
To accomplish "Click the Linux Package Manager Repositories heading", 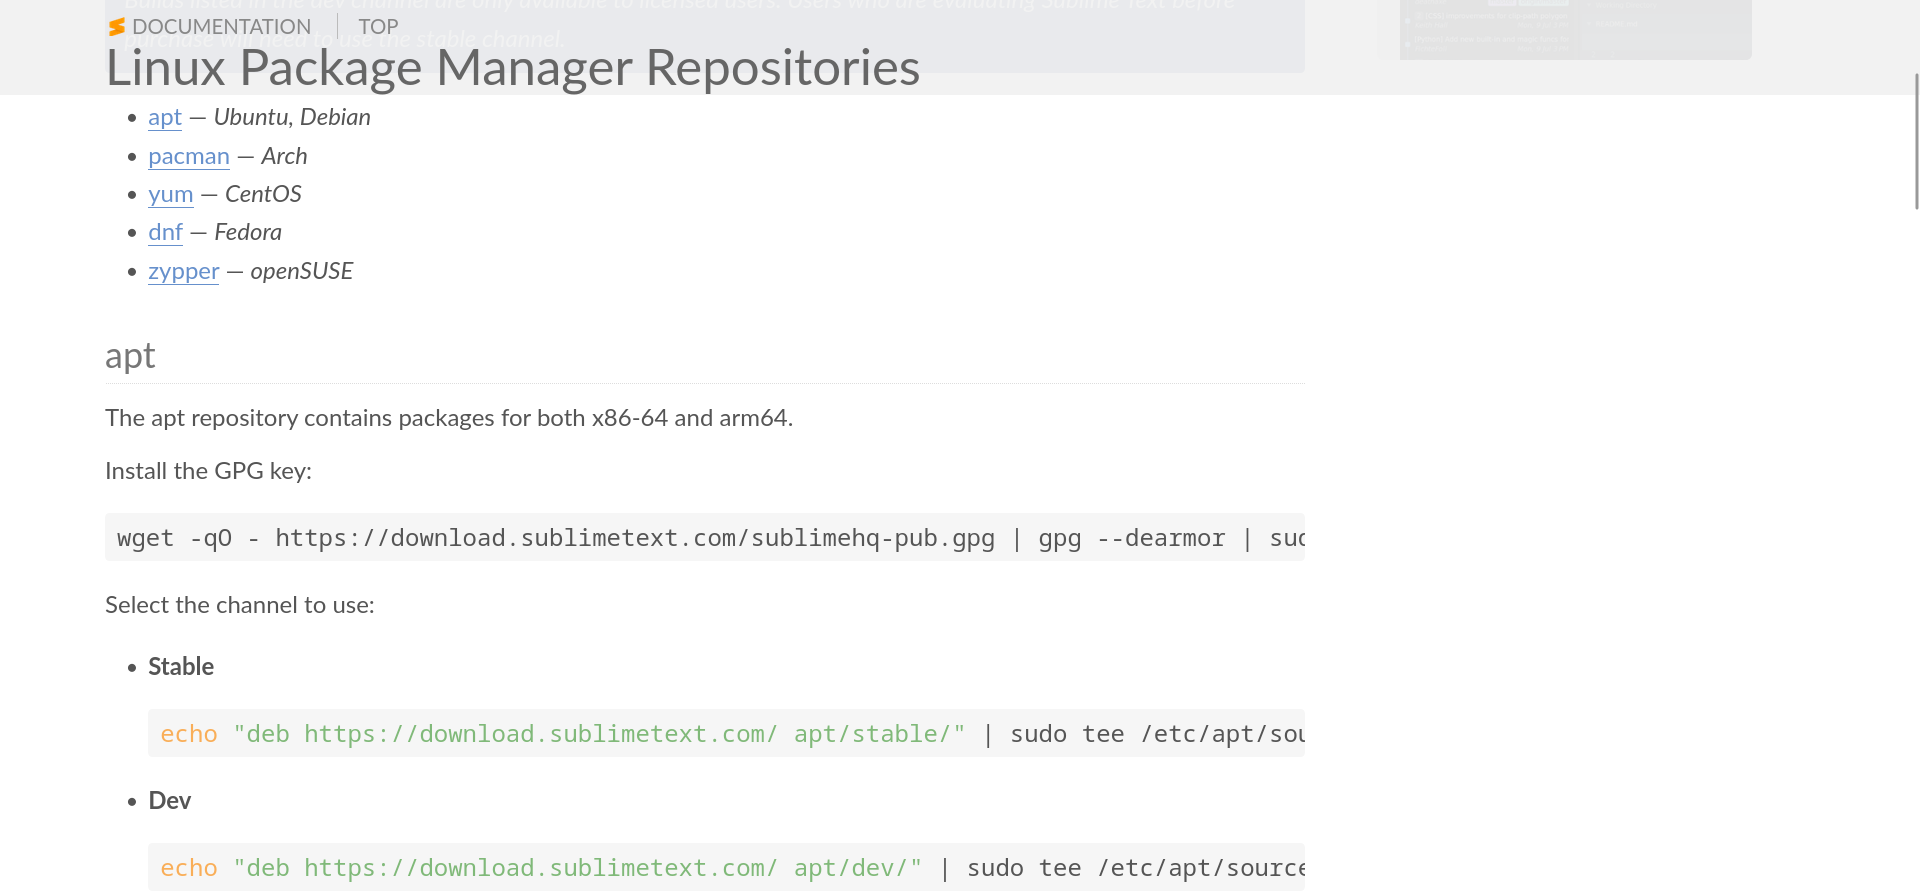I will (512, 68).
